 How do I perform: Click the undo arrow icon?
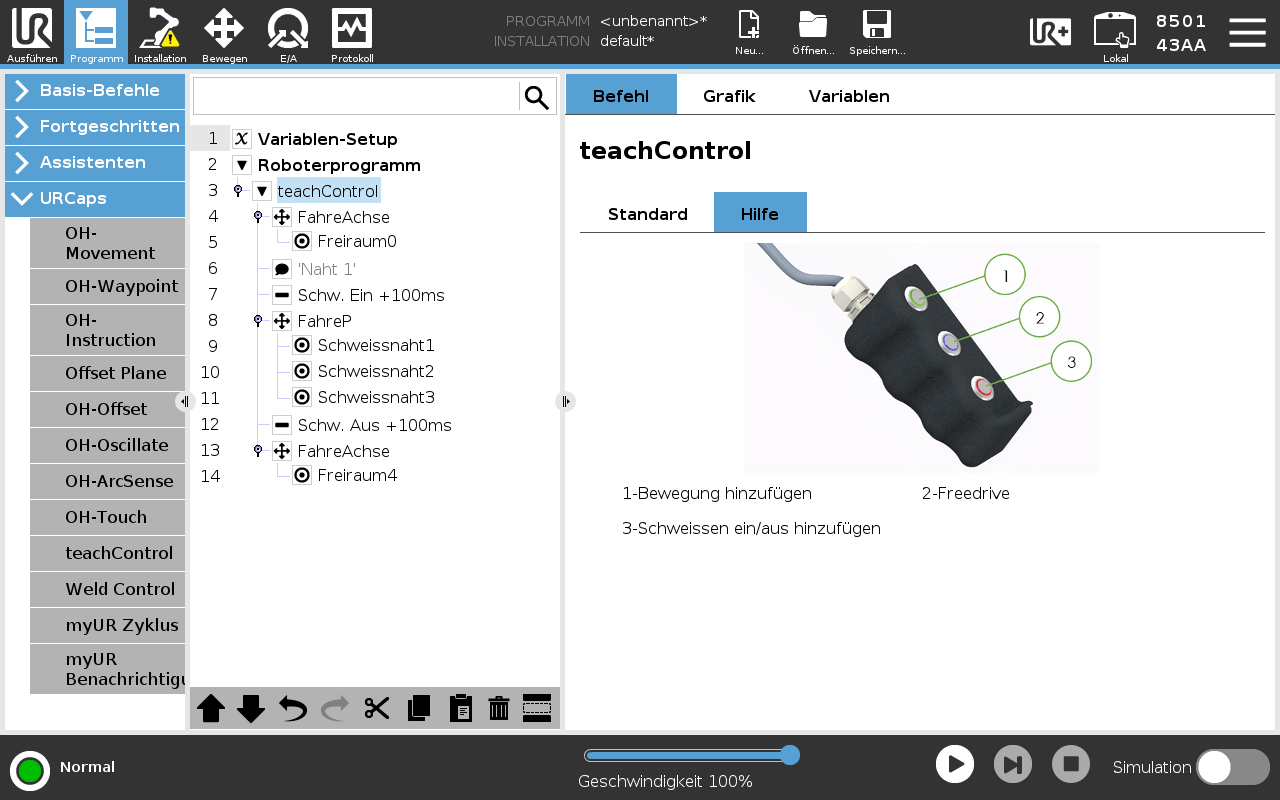pyautogui.click(x=293, y=708)
